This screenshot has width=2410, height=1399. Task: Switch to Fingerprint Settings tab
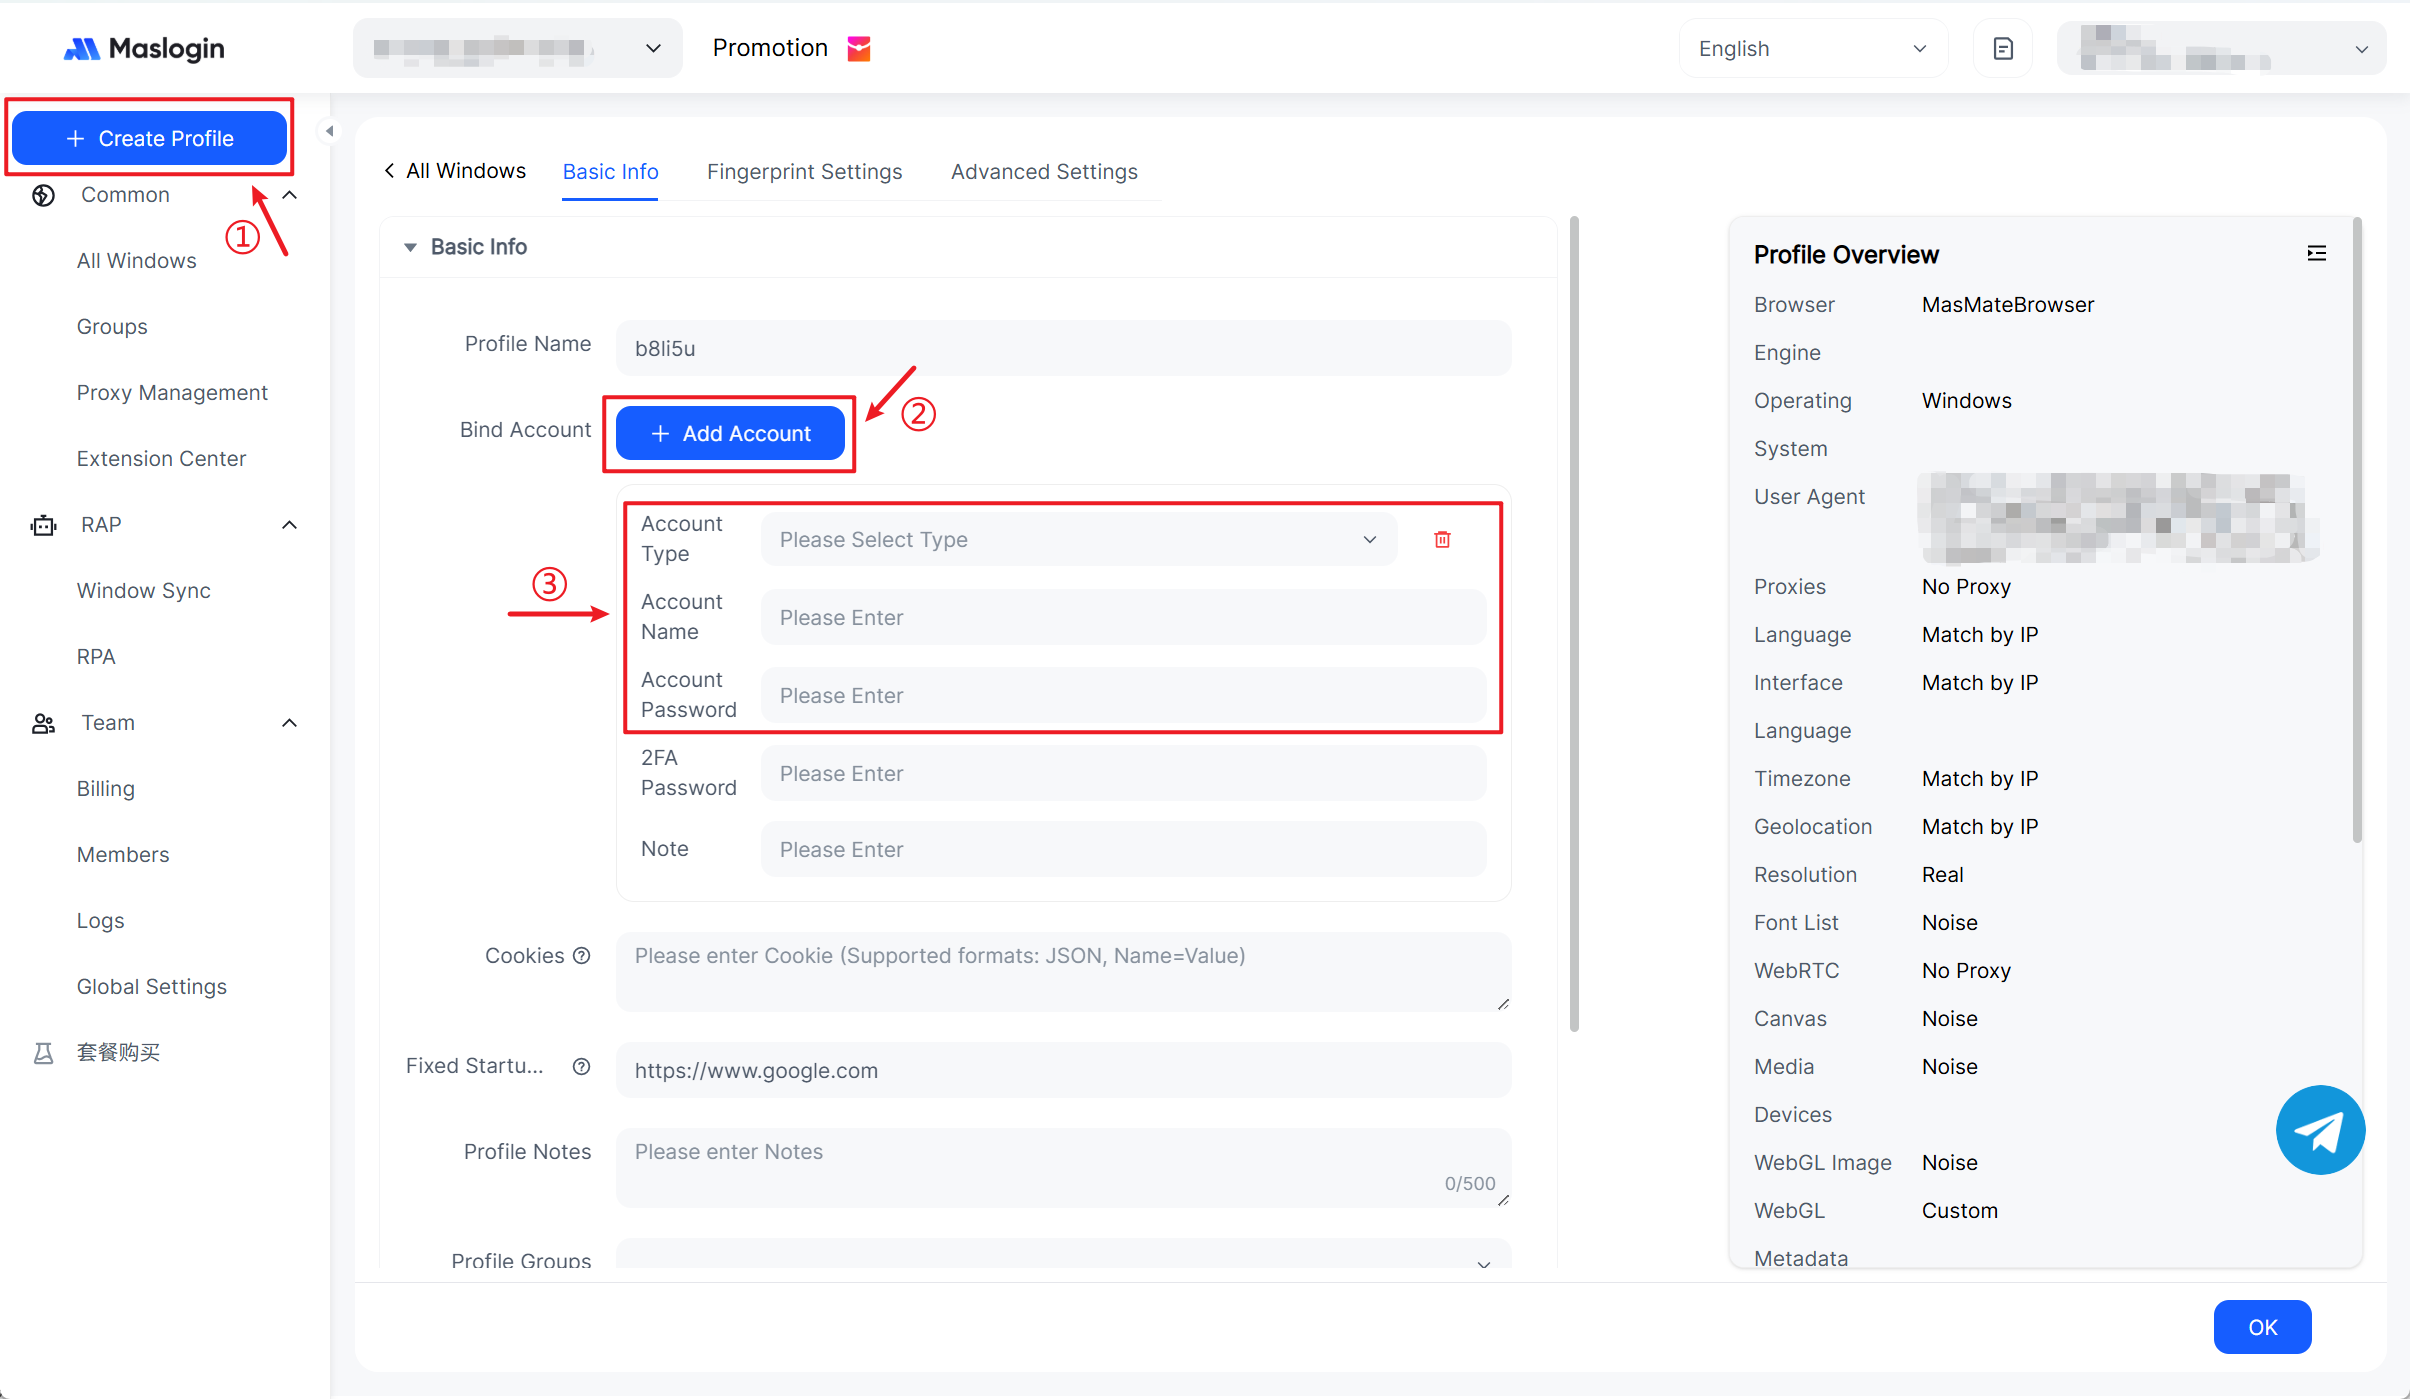coord(804,172)
